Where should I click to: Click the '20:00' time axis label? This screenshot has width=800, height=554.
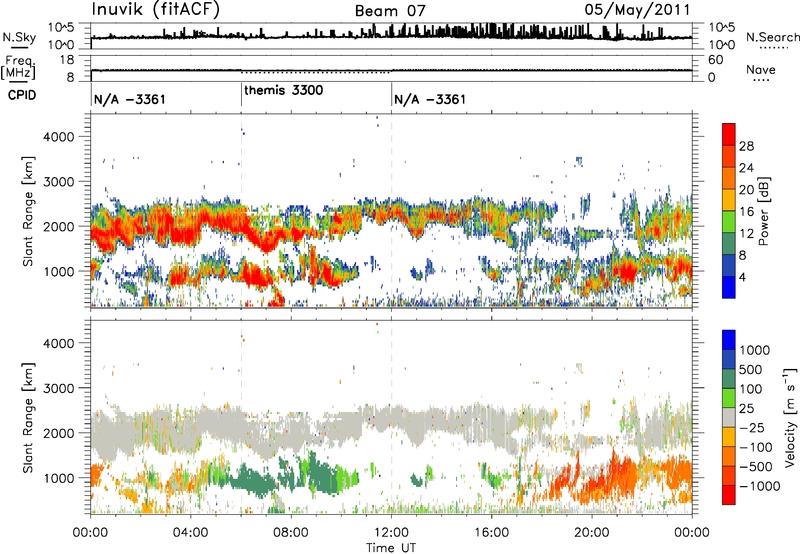(x=592, y=533)
